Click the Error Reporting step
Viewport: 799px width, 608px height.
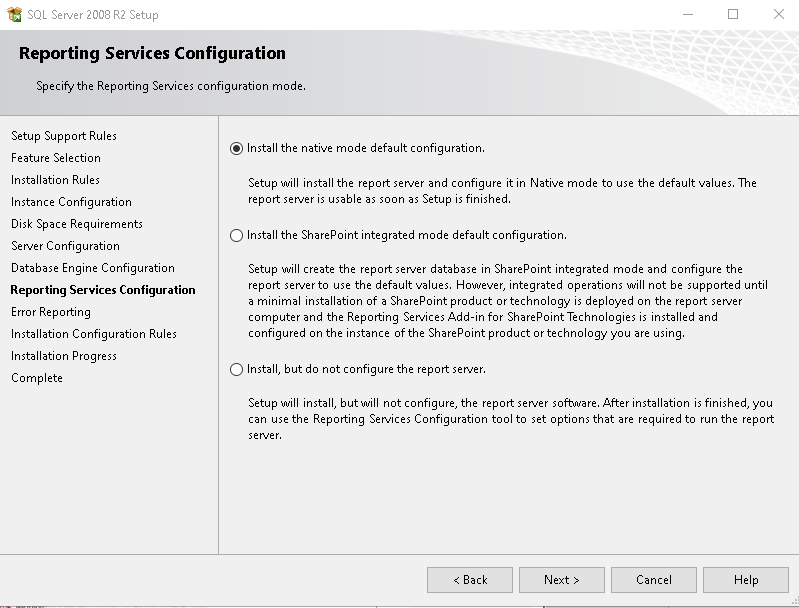50,312
